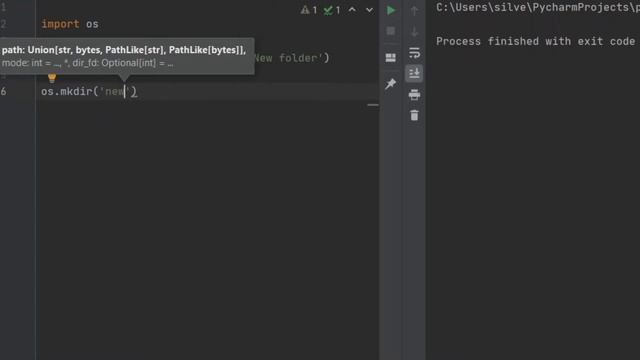
Task: Click the Stop process square icon
Action: [x=391, y=31]
